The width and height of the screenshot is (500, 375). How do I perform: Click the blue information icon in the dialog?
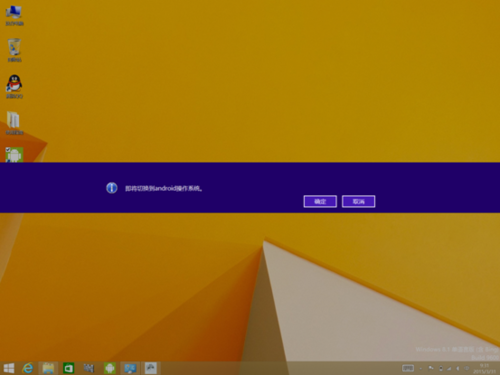[112, 188]
